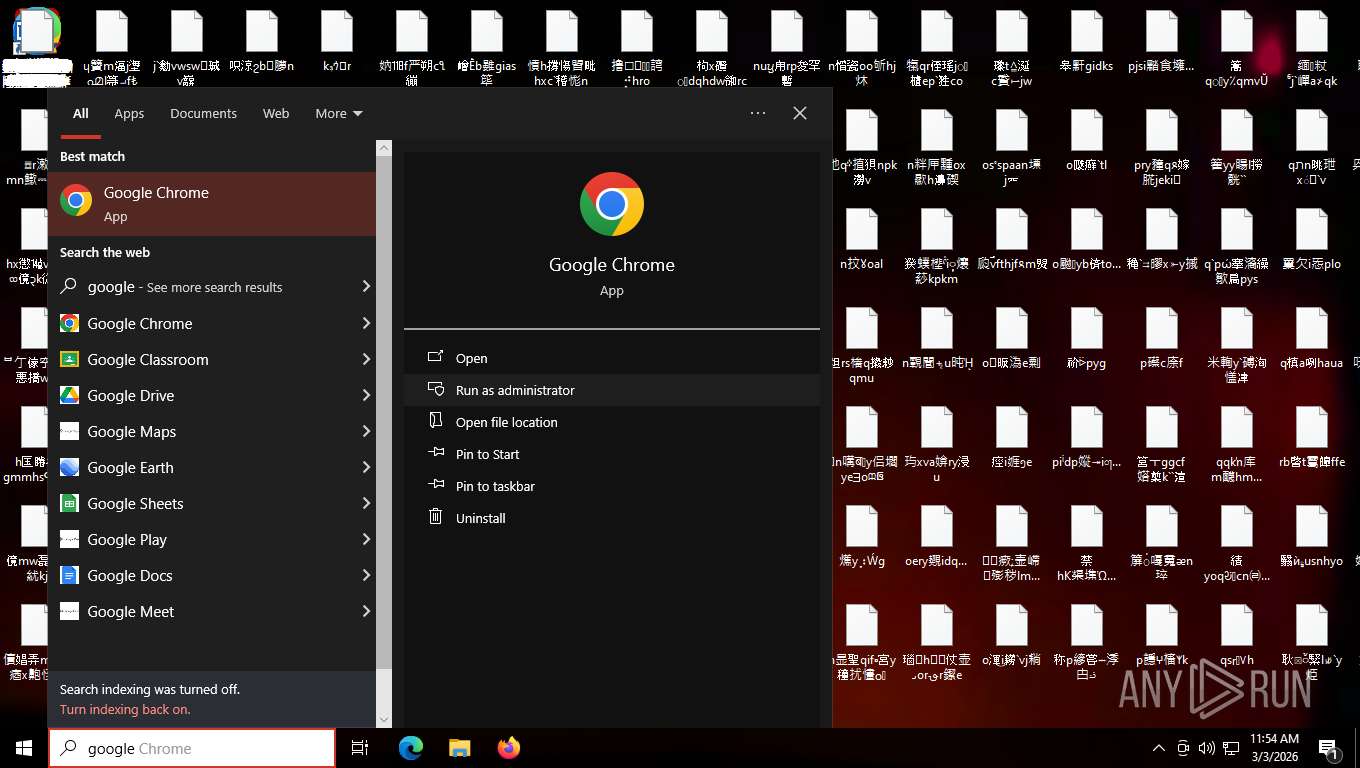Select Pin to Start action
Image resolution: width=1360 pixels, height=768 pixels.
[611, 454]
